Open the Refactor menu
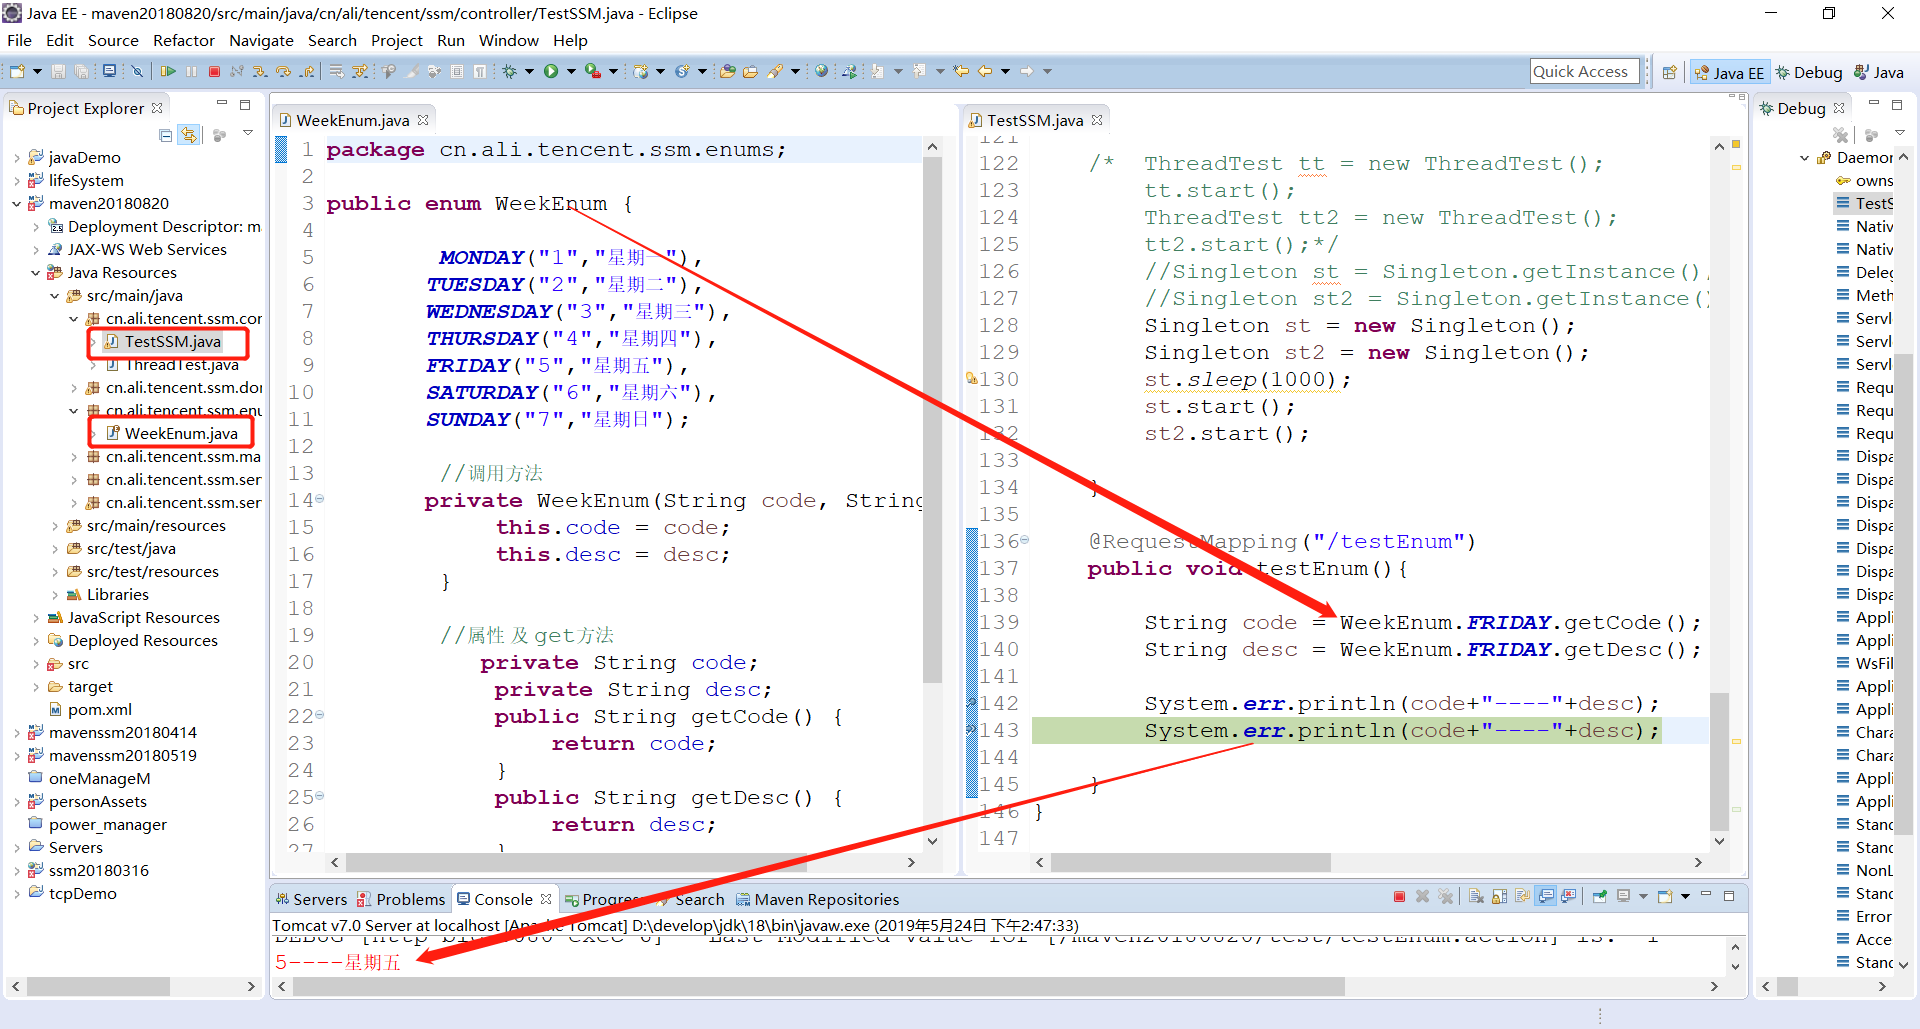 [184, 40]
